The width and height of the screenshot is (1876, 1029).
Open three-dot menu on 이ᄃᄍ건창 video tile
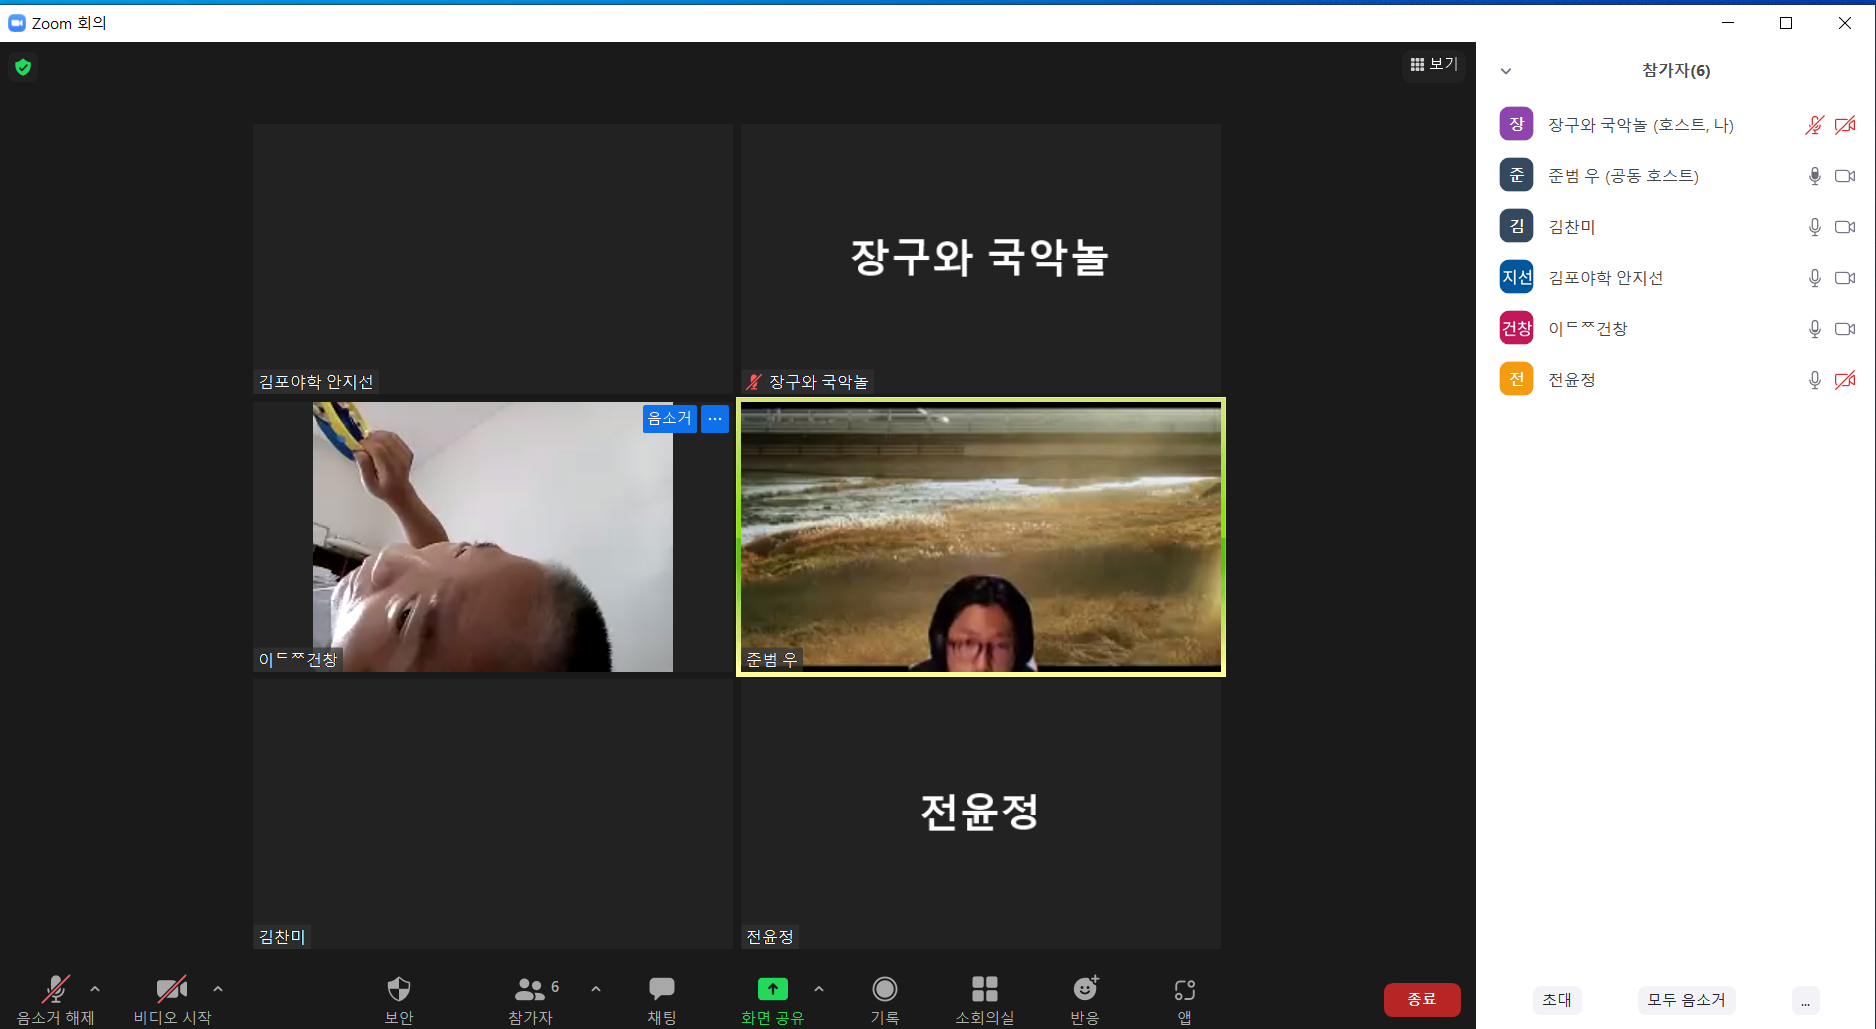[714, 418]
